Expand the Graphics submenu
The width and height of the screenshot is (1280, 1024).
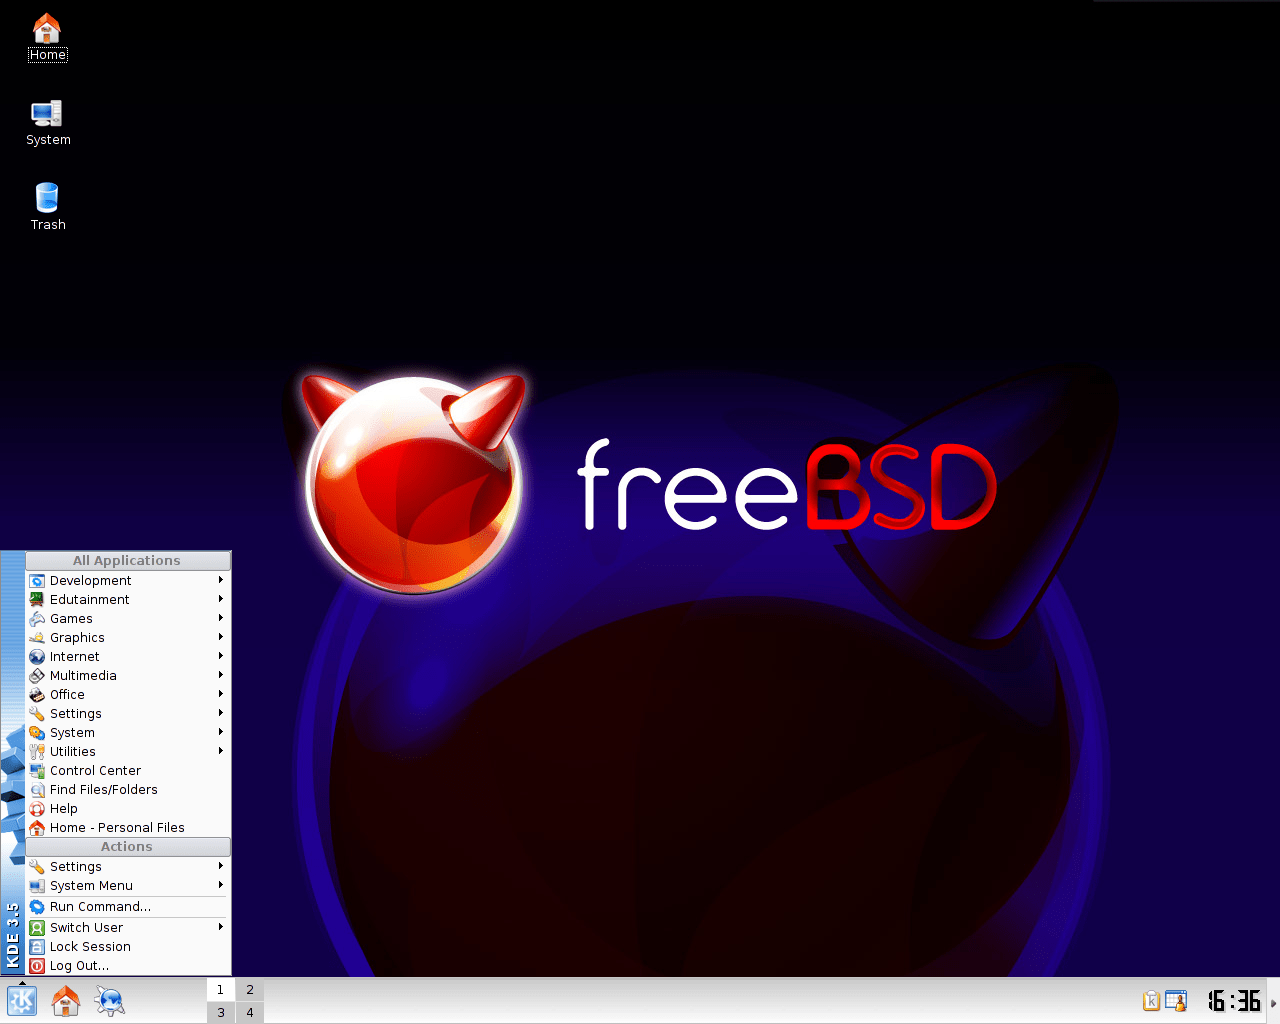78,637
